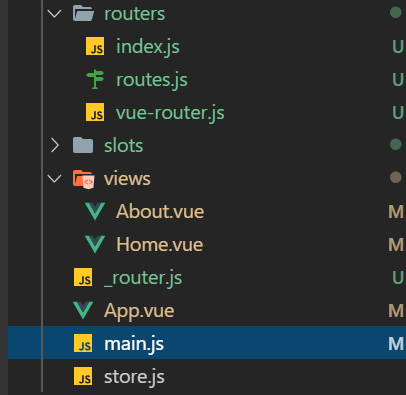Click the modified M badge on Home.vue

[x=396, y=245]
